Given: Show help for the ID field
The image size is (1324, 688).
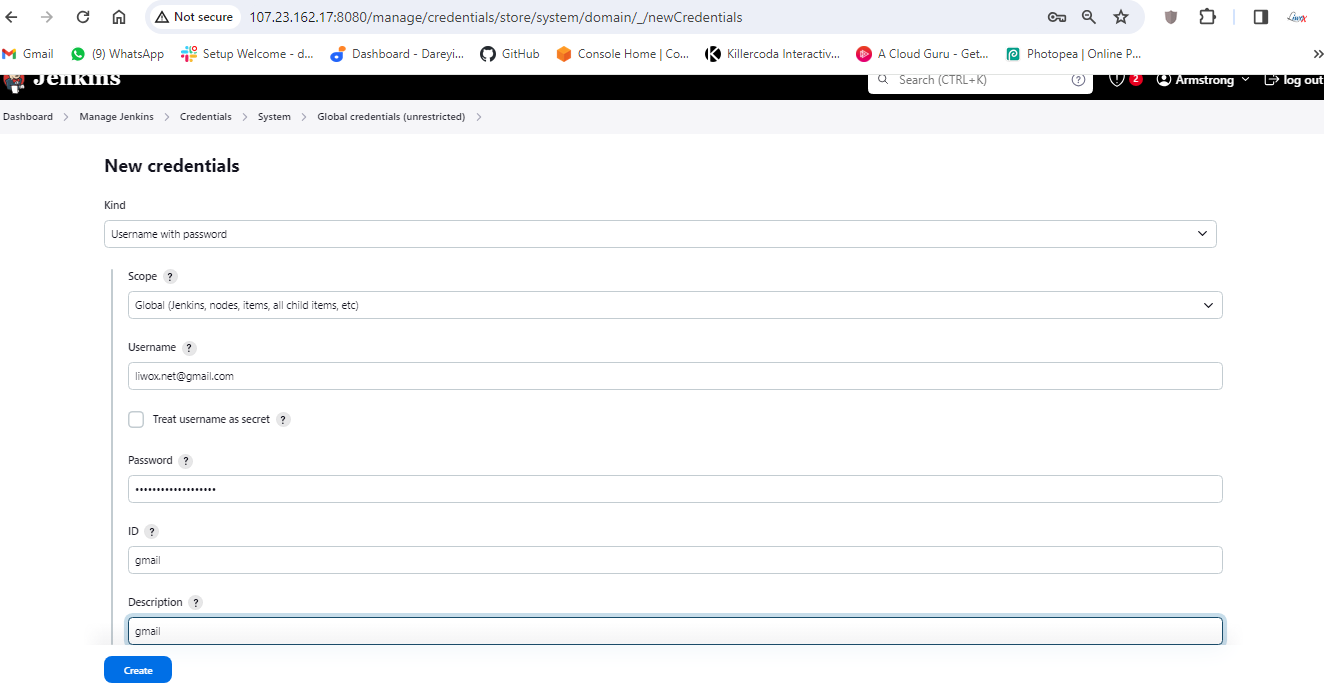Looking at the screenshot, I should click(151, 532).
